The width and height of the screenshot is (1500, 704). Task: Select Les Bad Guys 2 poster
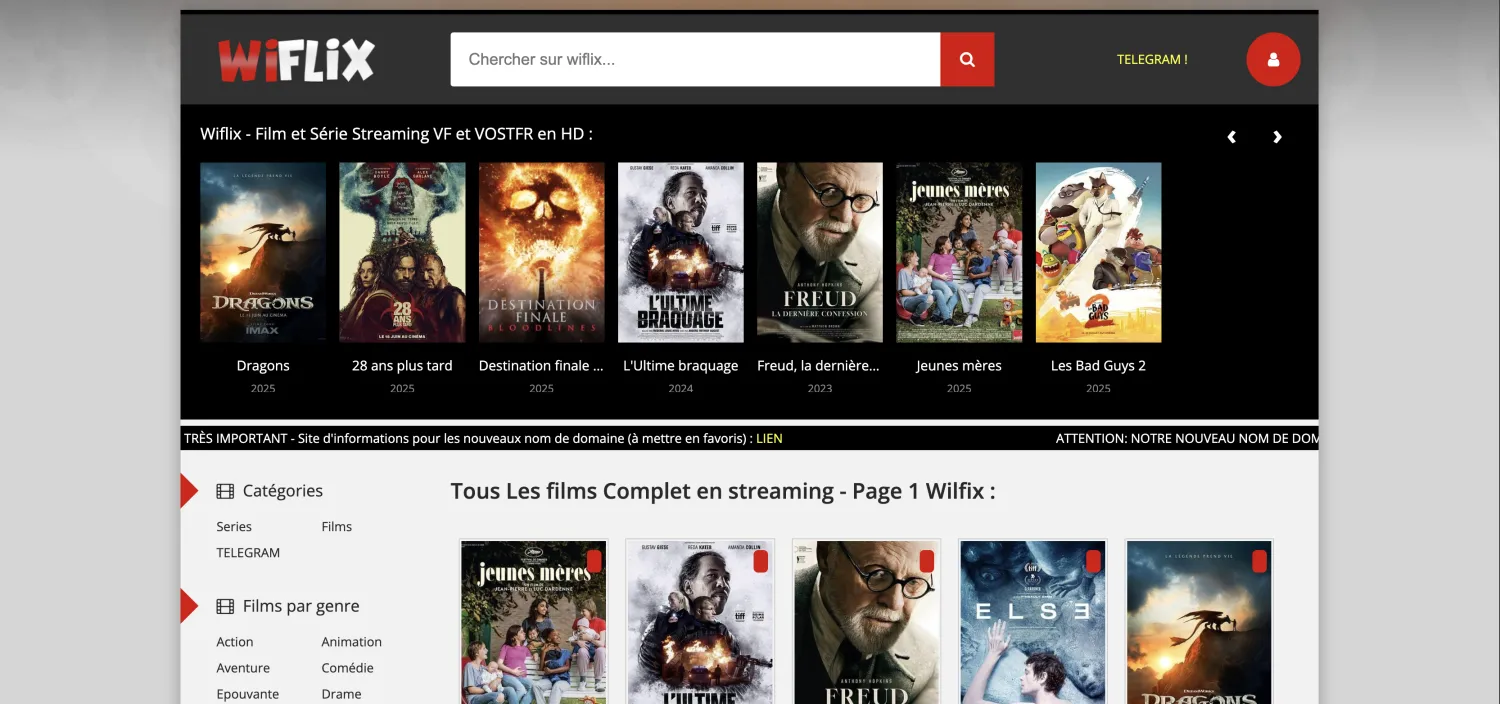coord(1098,253)
